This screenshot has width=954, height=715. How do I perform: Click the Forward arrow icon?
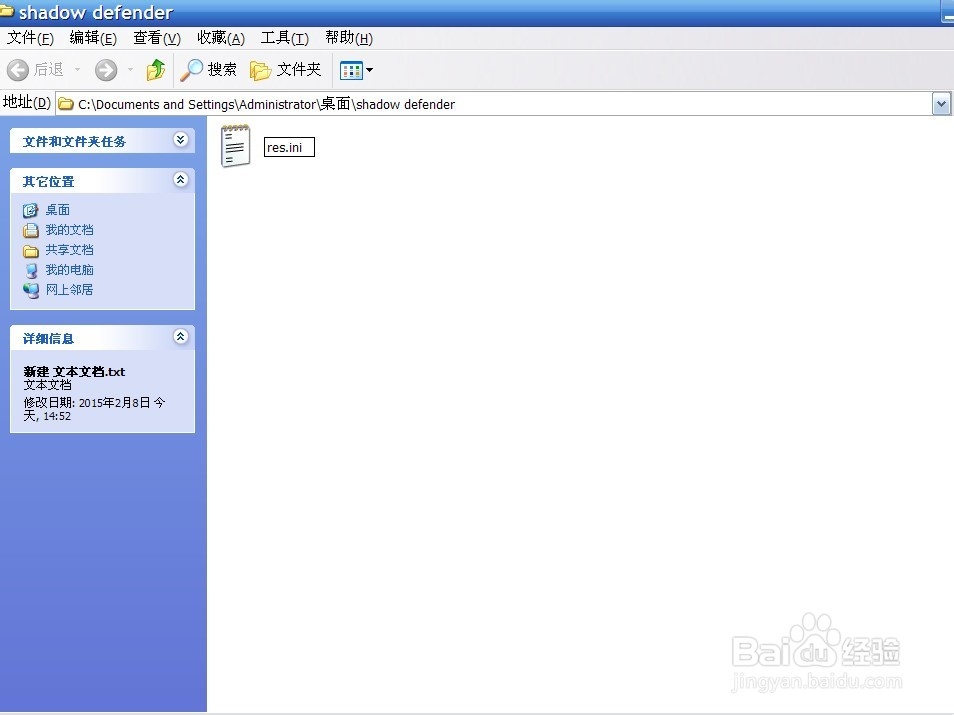tap(106, 70)
